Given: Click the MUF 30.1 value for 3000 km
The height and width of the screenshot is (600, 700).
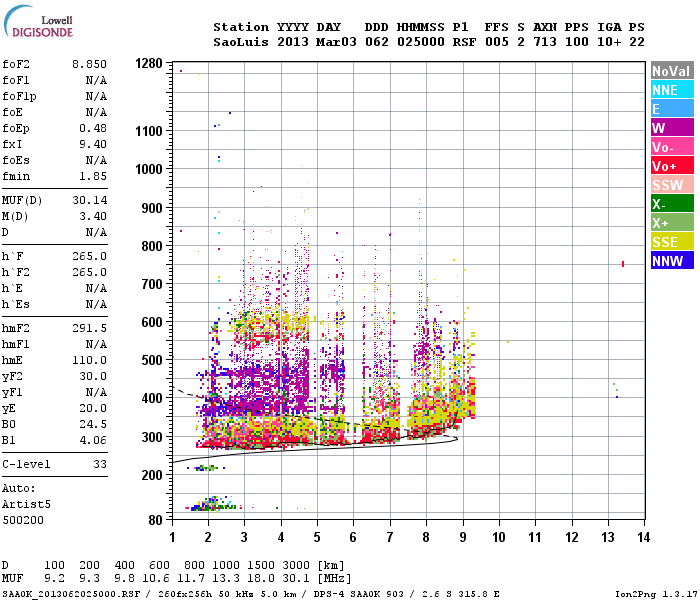Looking at the screenshot, I should 296,578.
